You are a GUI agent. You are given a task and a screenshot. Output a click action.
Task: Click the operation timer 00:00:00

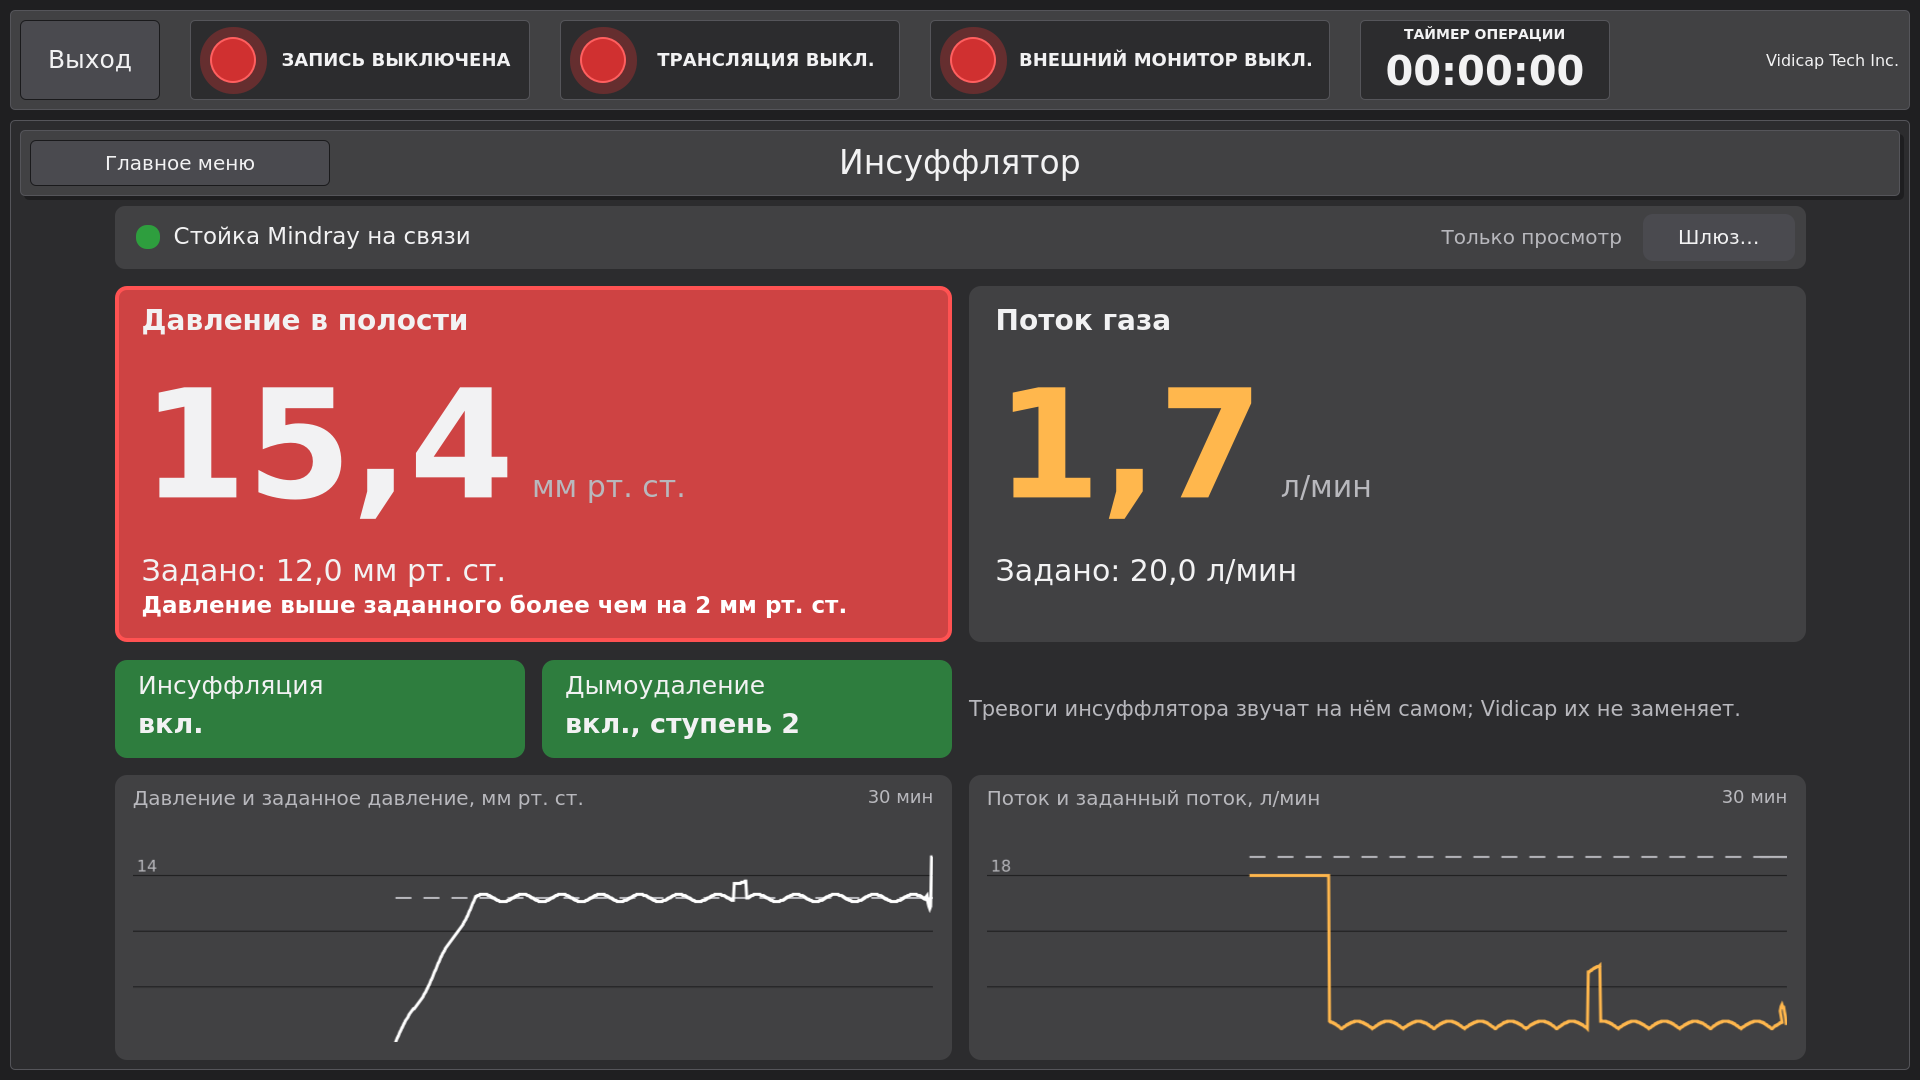point(1485,60)
